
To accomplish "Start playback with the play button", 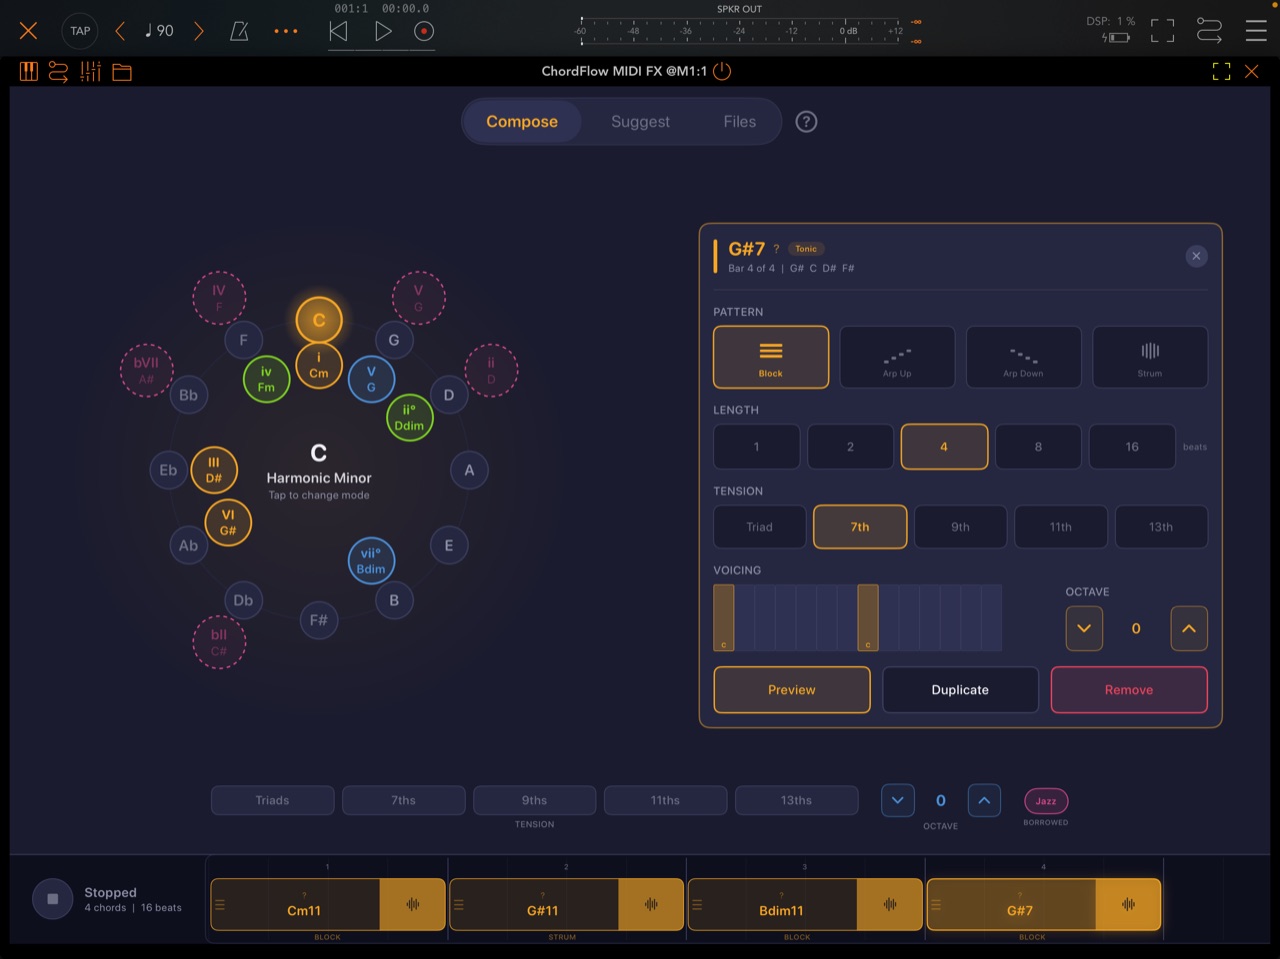I will (383, 31).
